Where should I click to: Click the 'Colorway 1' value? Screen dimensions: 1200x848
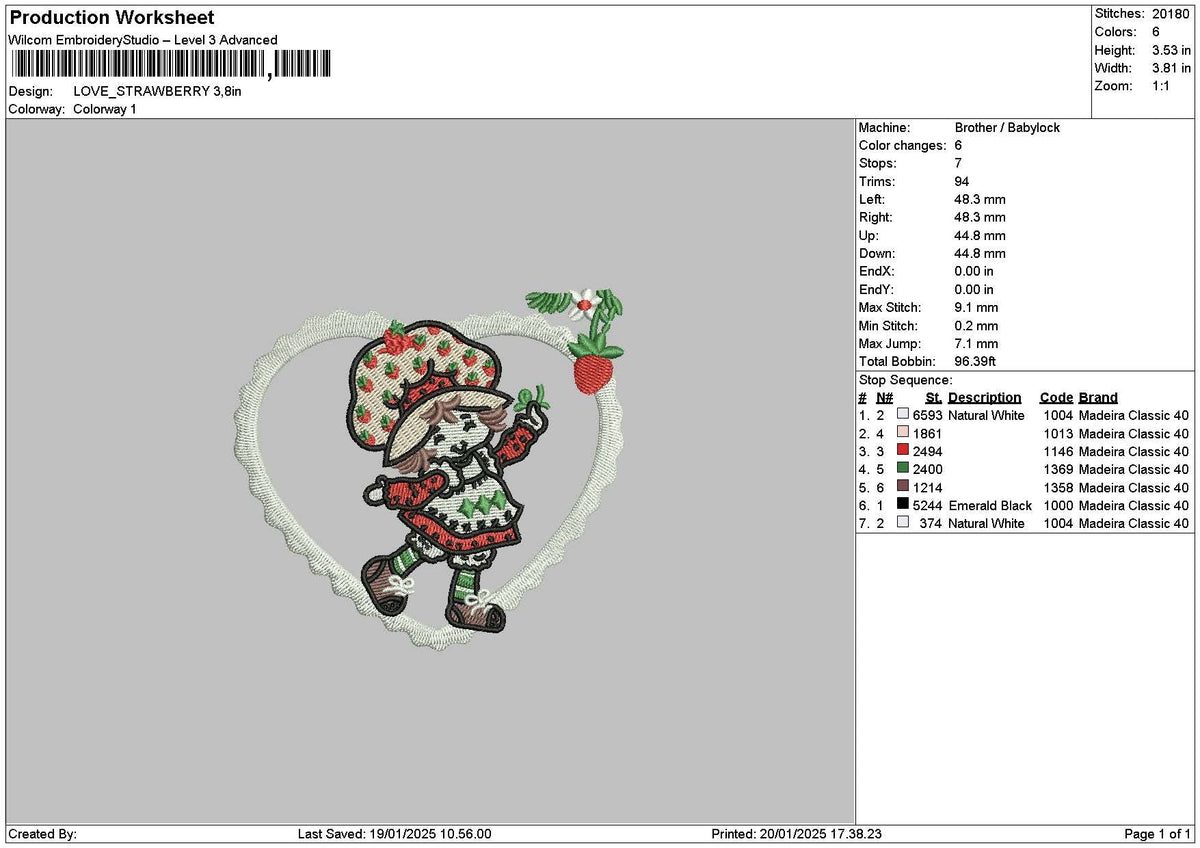(x=105, y=109)
